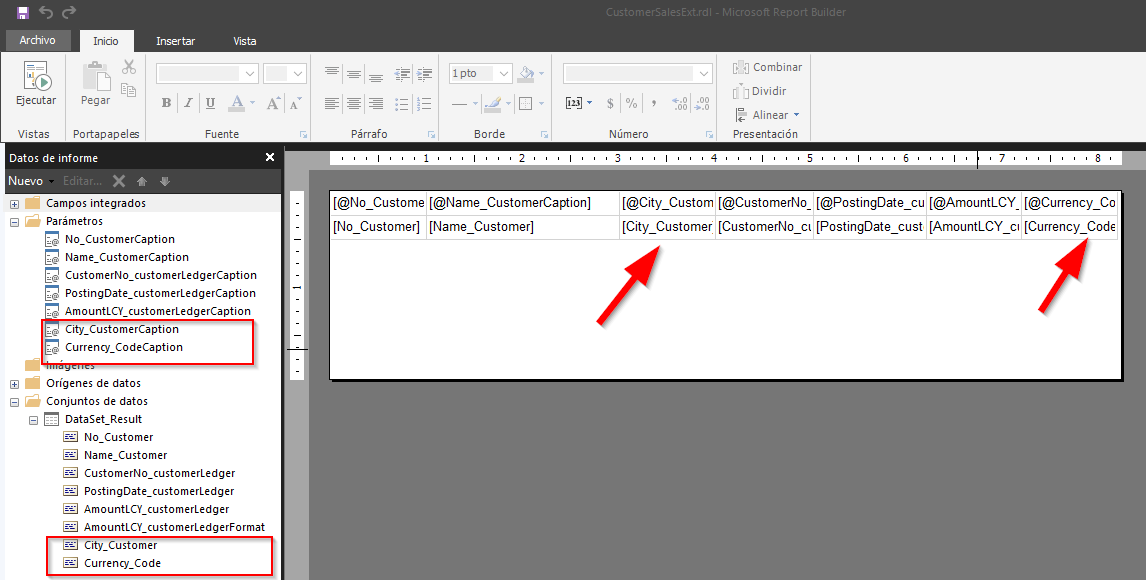Click the Save icon in title bar

(x=22, y=12)
